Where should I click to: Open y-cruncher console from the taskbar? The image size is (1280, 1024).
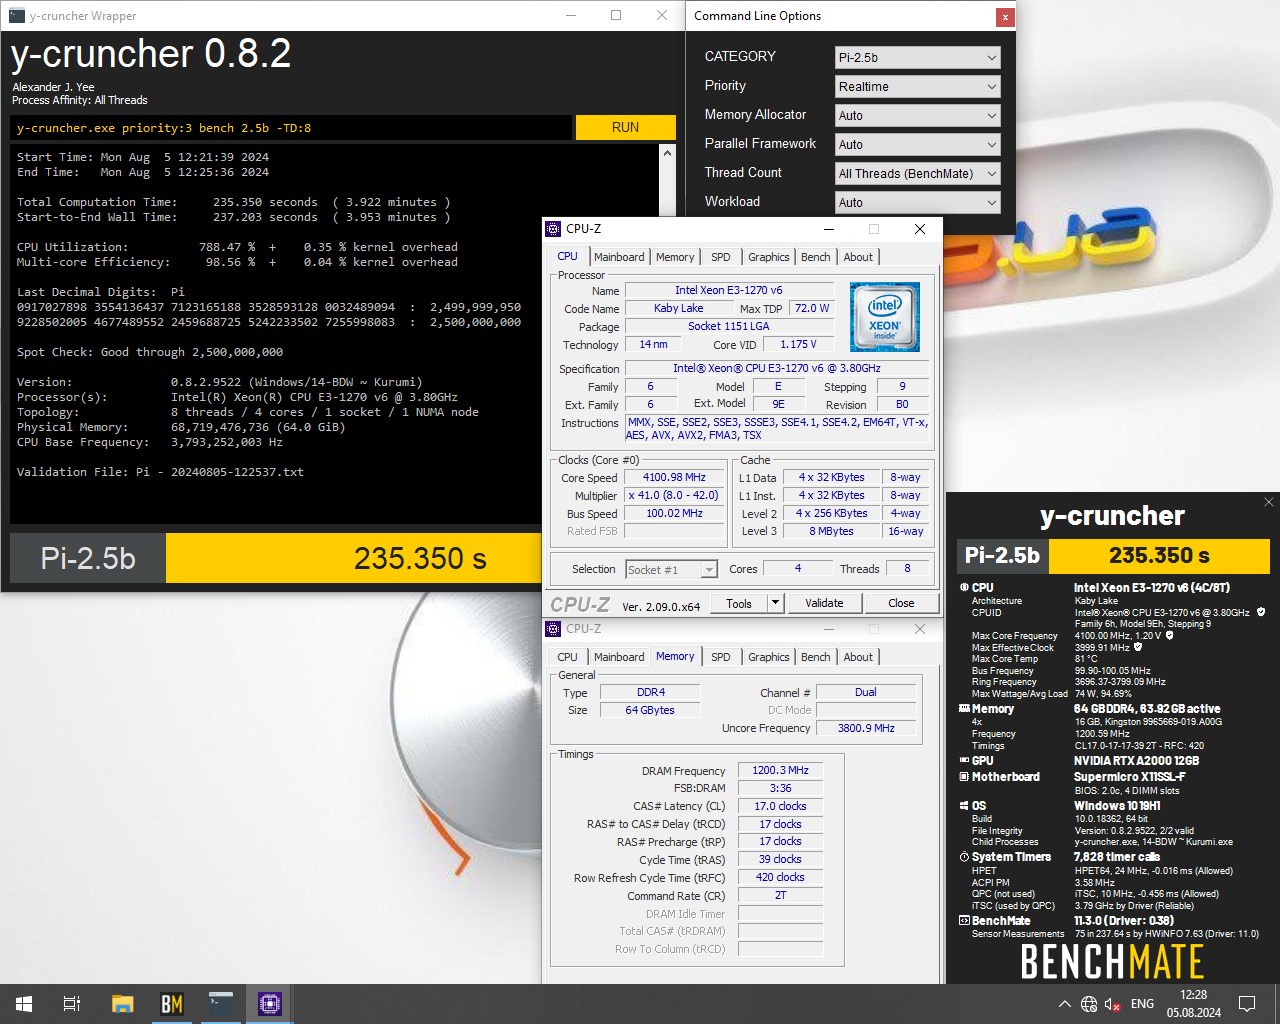click(221, 1004)
